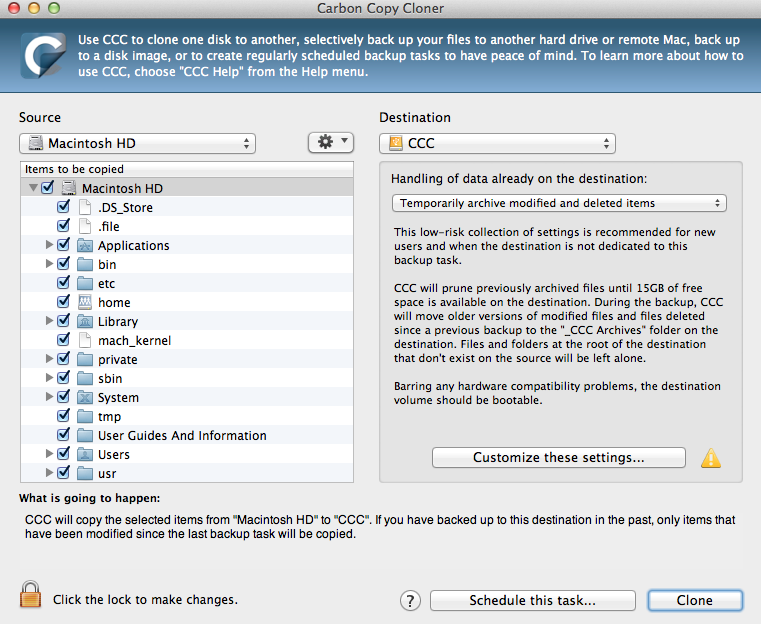Click the question mark help button
The width and height of the screenshot is (761, 624).
(x=410, y=600)
